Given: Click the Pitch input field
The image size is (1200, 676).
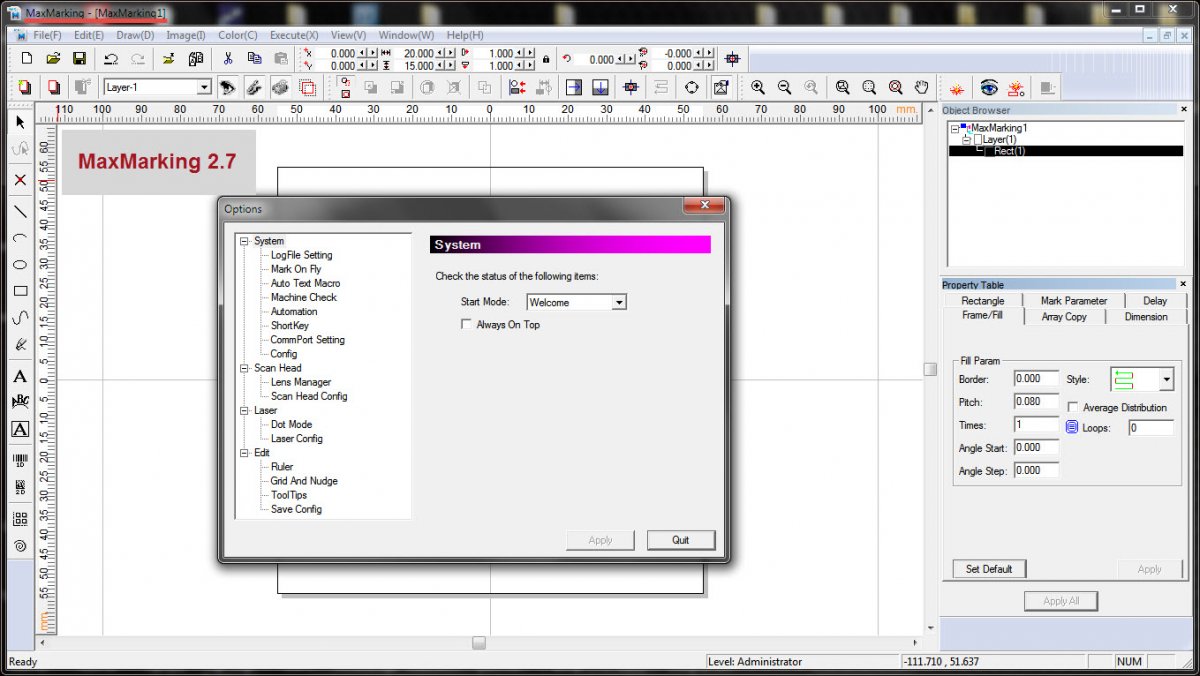Looking at the screenshot, I should [x=1036, y=402].
